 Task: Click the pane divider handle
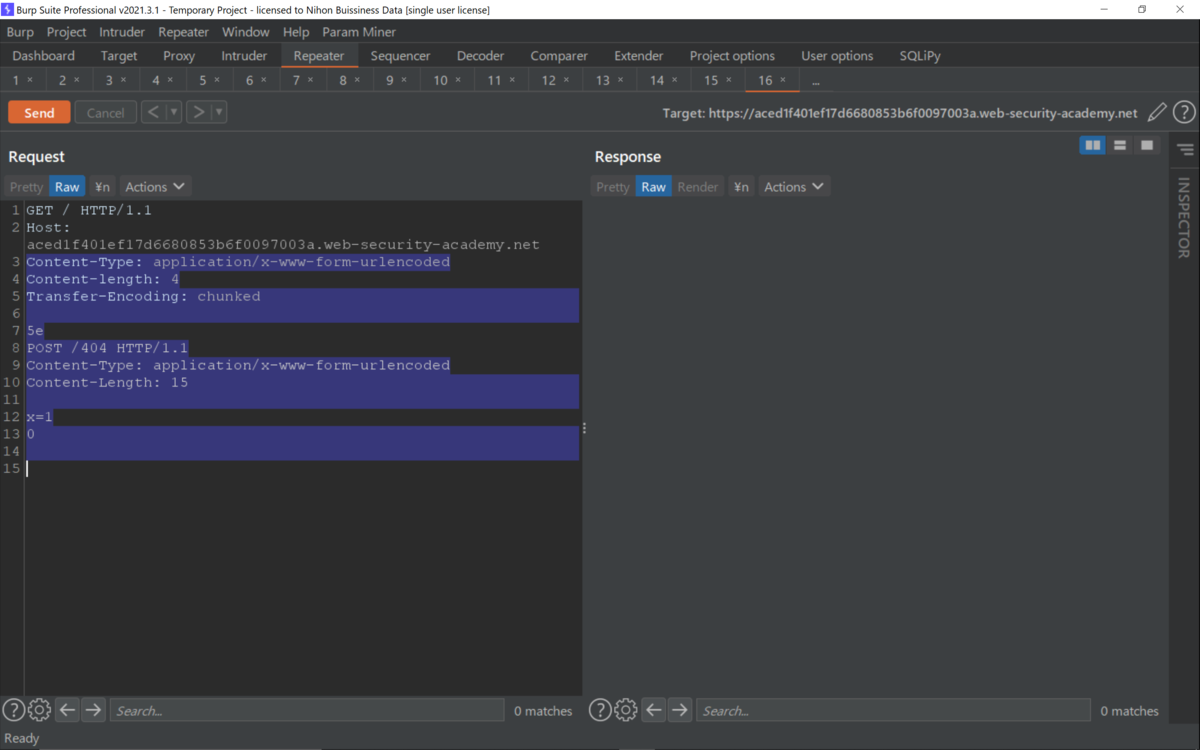click(x=584, y=428)
